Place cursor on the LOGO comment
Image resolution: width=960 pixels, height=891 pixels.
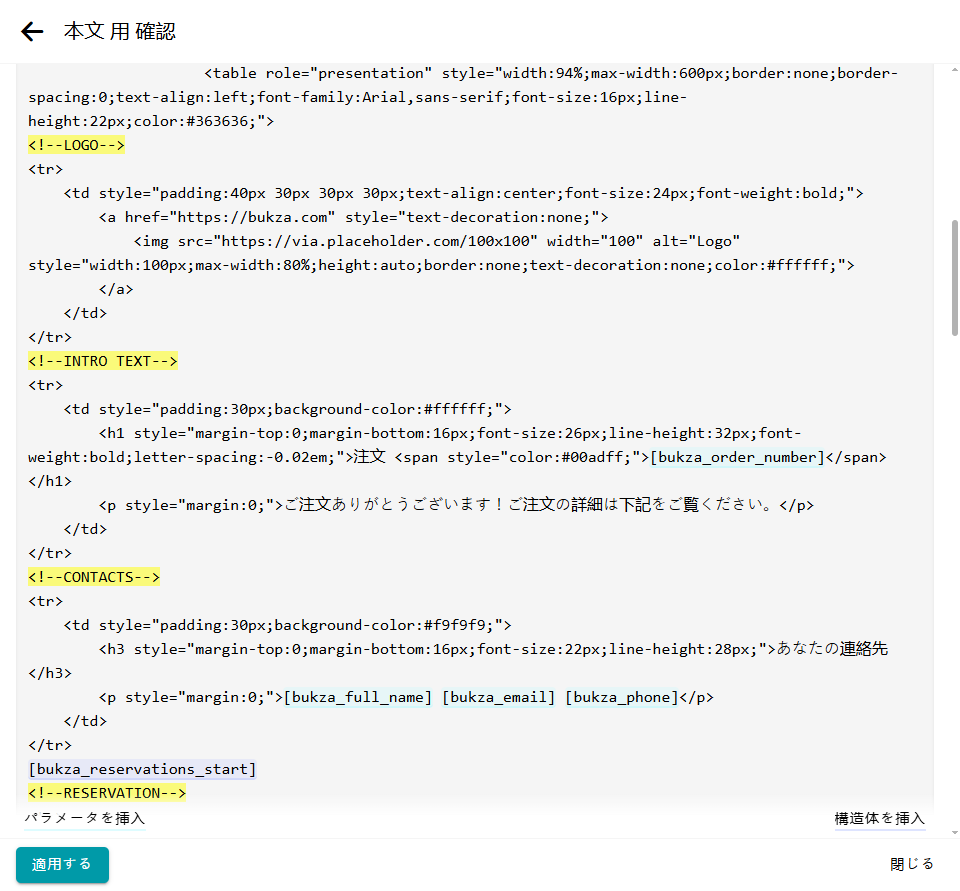pos(76,145)
